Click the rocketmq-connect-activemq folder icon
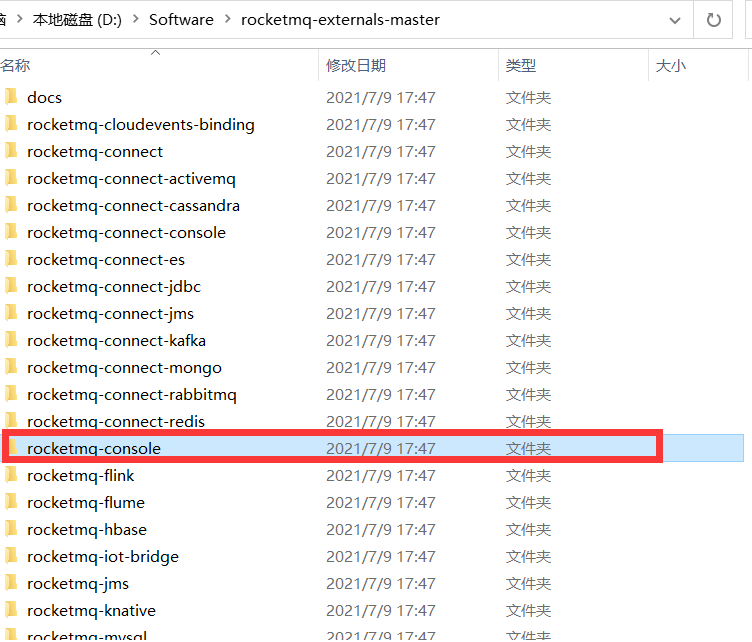752x642 pixels. pyautogui.click(x=11, y=177)
